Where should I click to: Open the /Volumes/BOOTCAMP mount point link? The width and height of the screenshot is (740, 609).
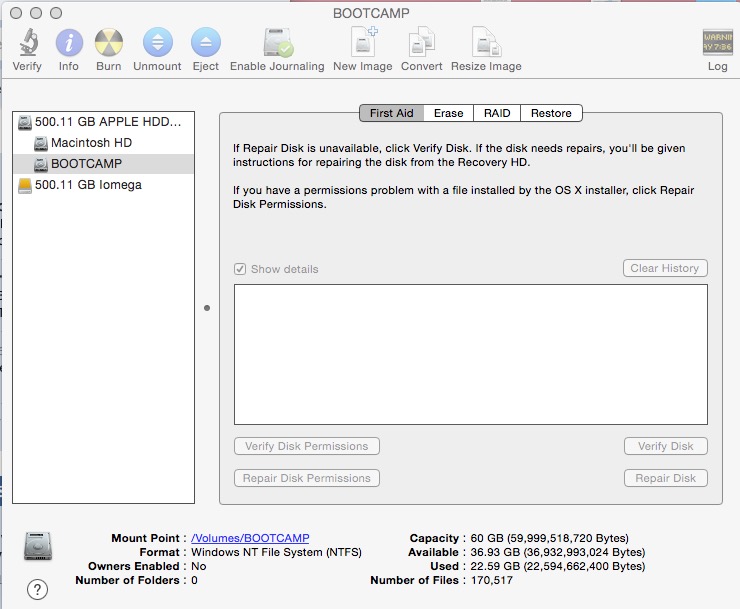[x=250, y=538]
